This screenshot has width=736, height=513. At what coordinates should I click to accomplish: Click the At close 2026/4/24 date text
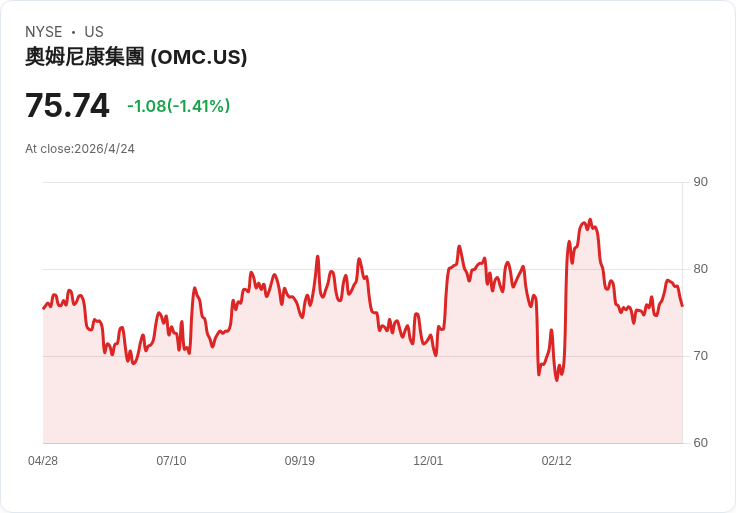tap(80, 149)
